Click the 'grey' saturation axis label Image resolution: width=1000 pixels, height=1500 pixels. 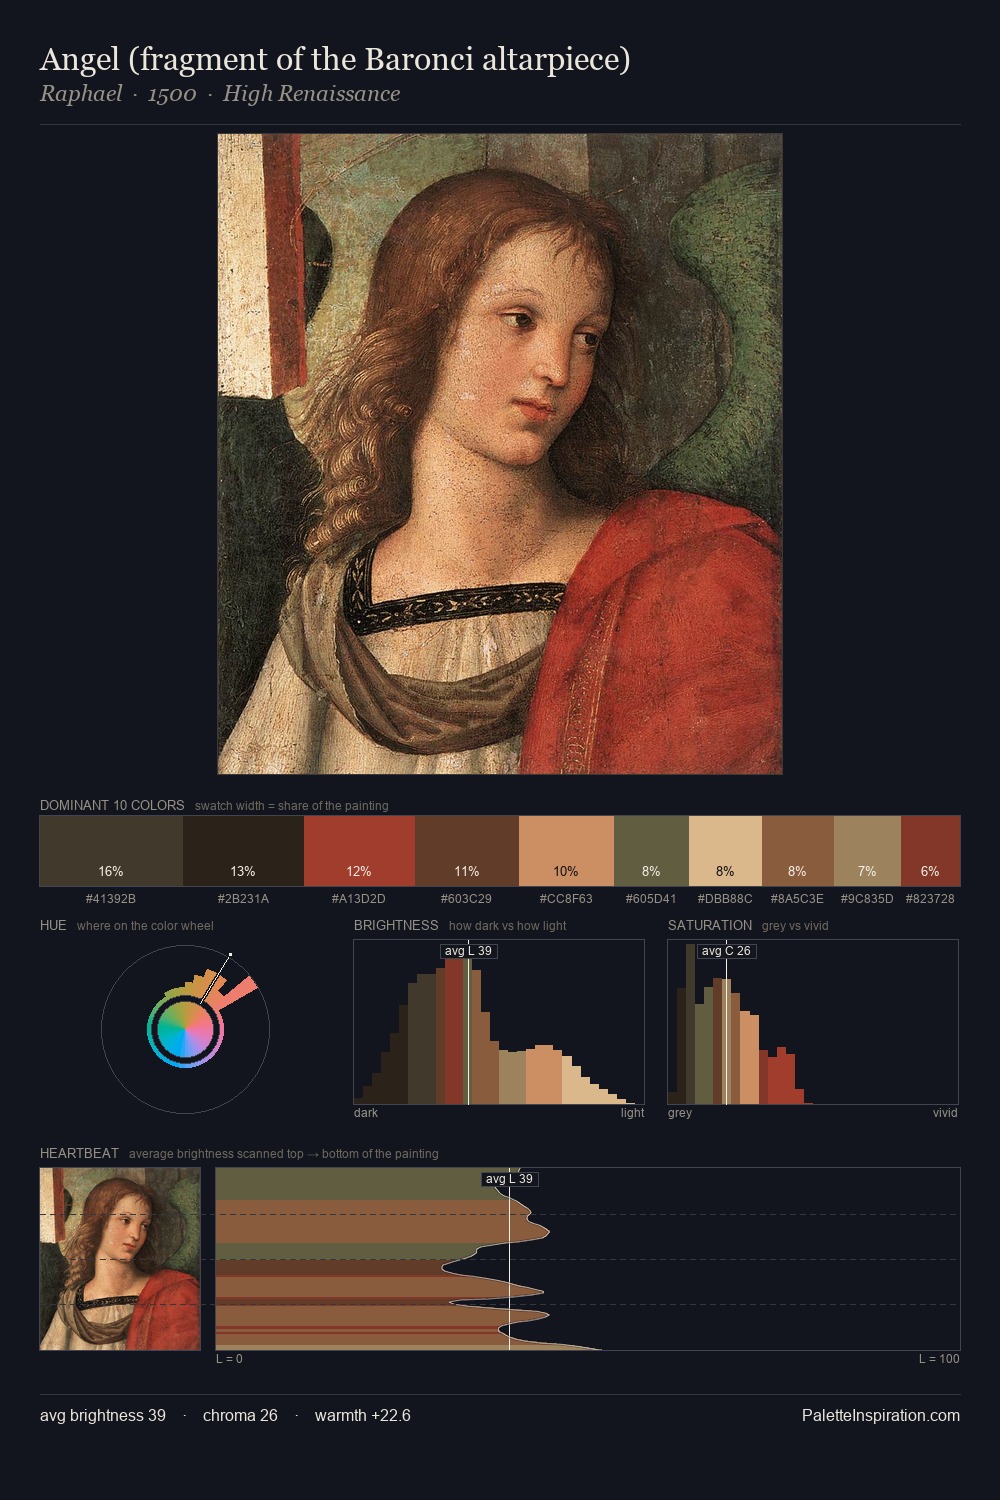pyautogui.click(x=680, y=1113)
